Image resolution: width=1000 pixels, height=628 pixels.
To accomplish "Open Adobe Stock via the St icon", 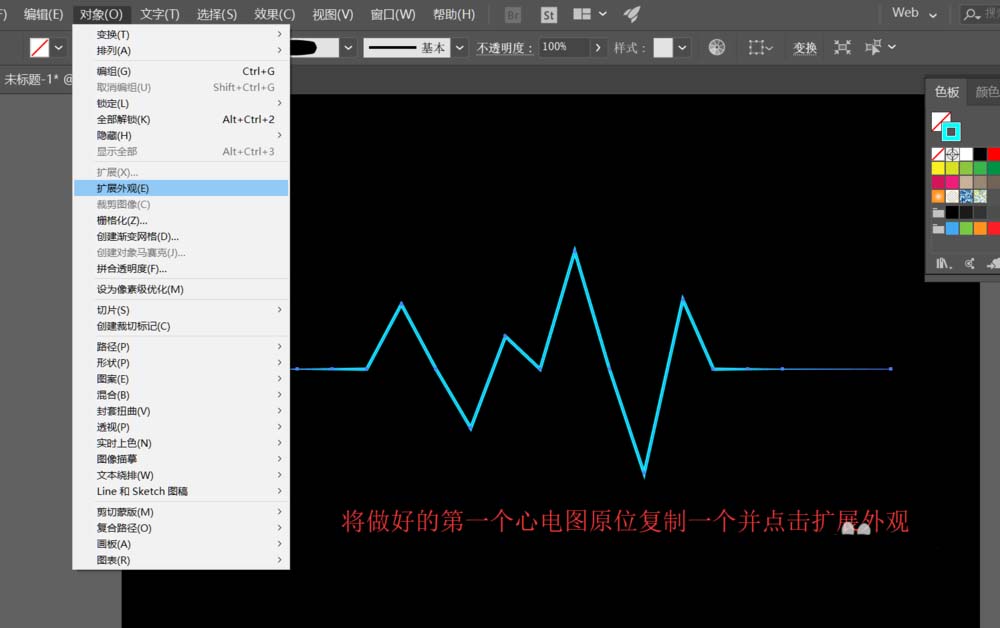I will point(548,15).
